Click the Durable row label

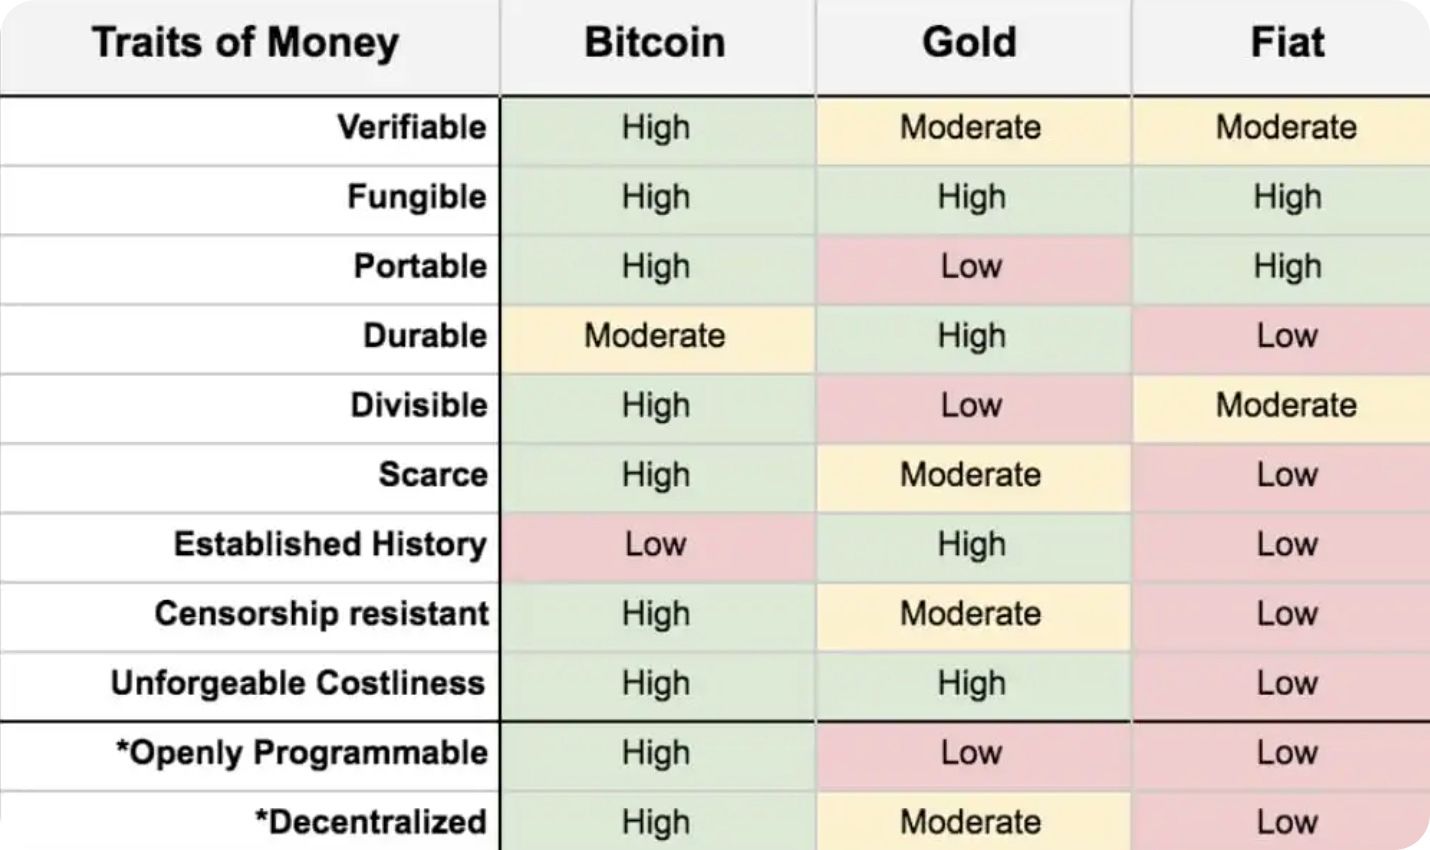click(424, 336)
